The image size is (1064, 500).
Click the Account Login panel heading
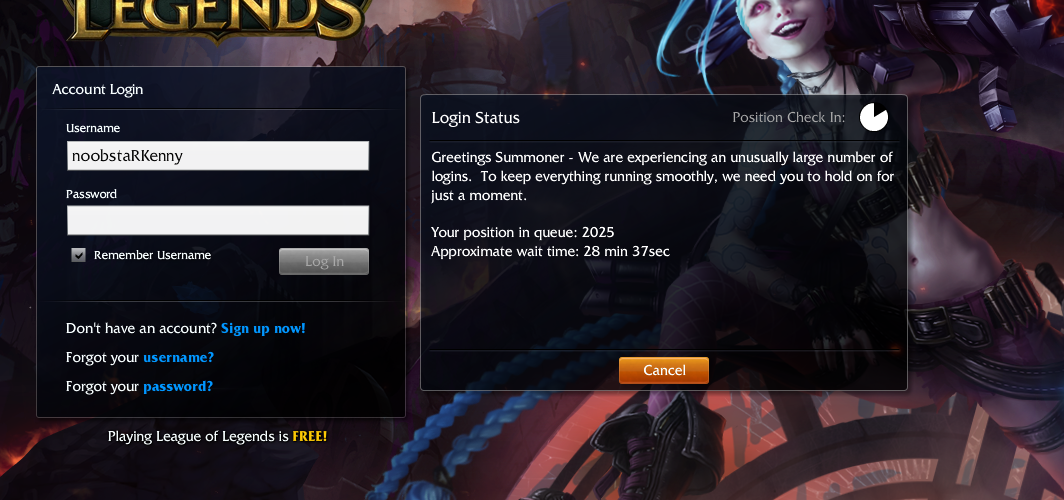tap(98, 89)
